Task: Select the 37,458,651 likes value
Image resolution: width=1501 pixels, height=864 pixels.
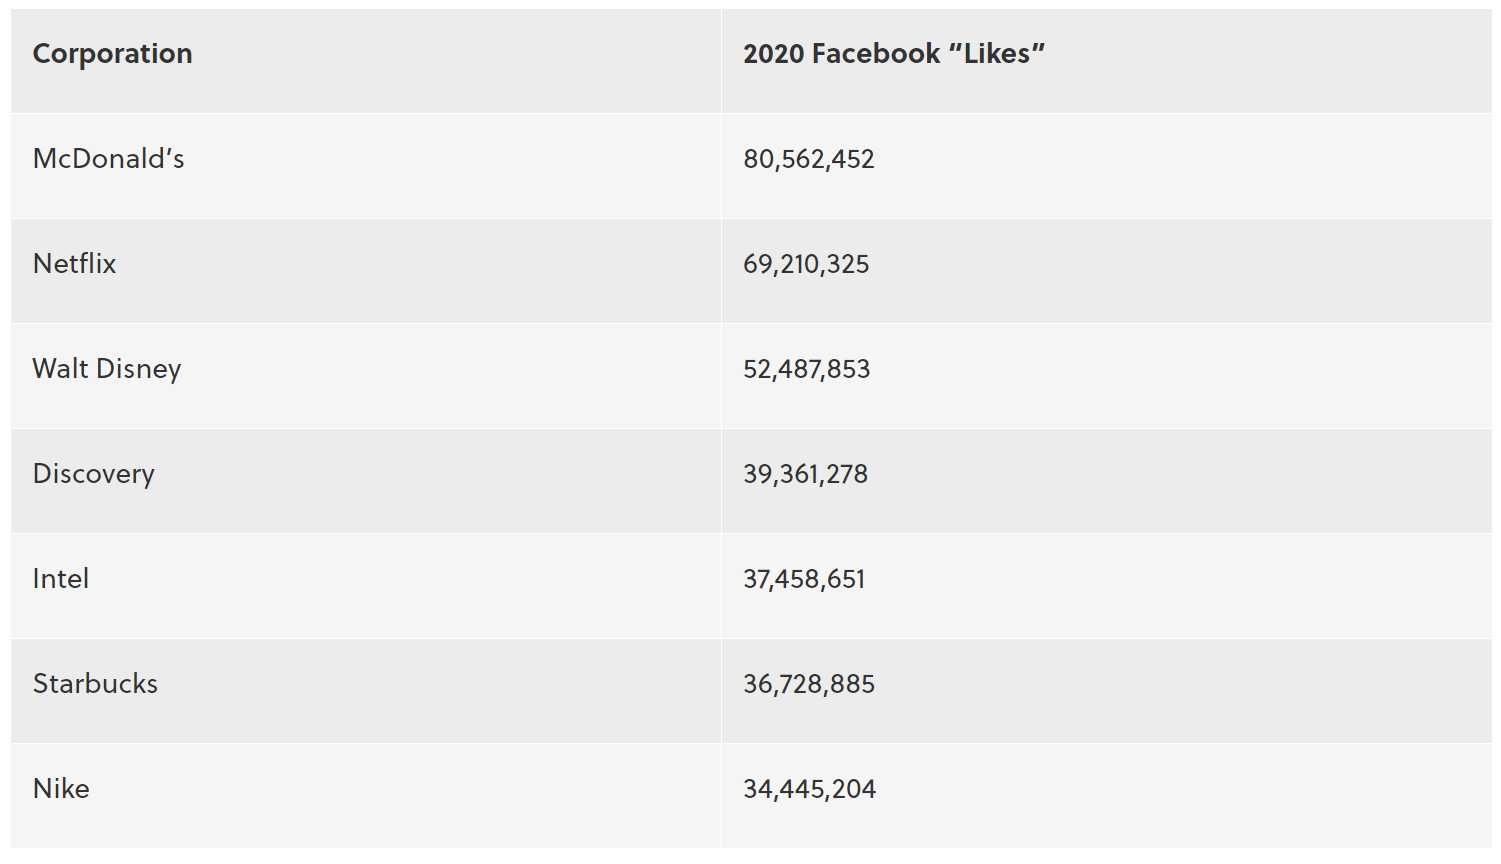Action: (x=804, y=580)
